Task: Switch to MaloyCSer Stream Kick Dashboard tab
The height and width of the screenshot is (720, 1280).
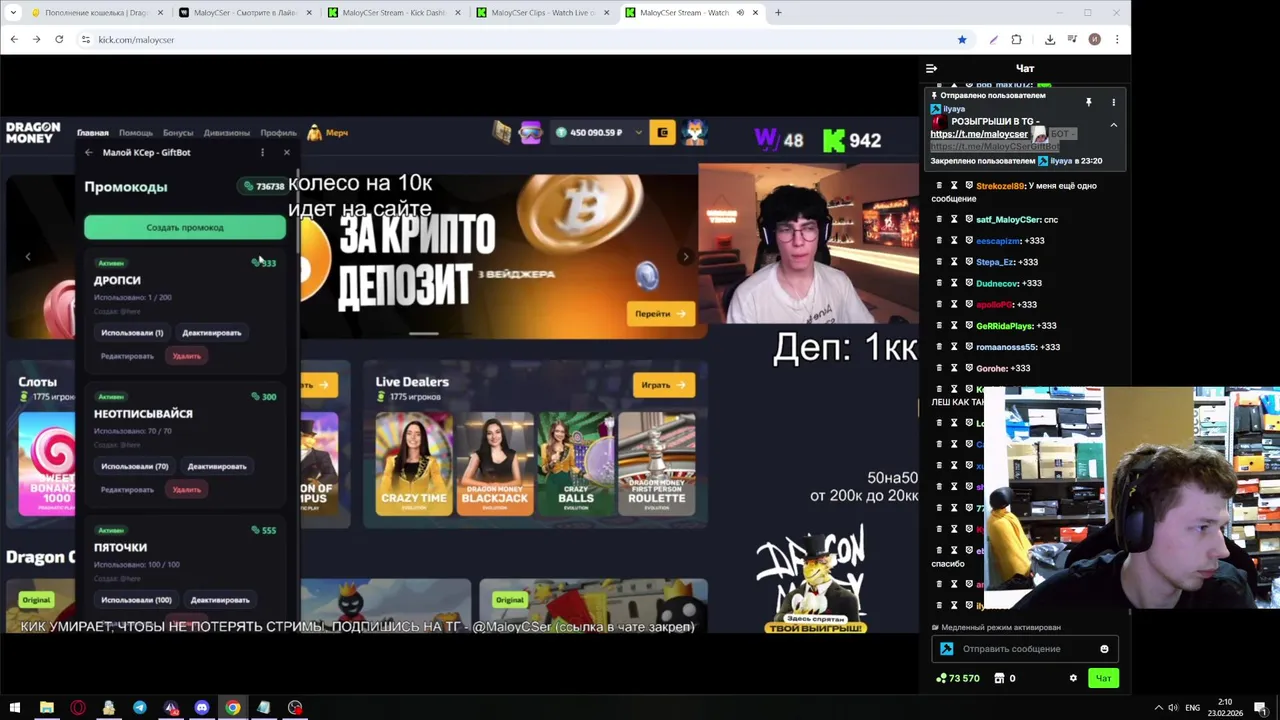Action: tap(394, 12)
